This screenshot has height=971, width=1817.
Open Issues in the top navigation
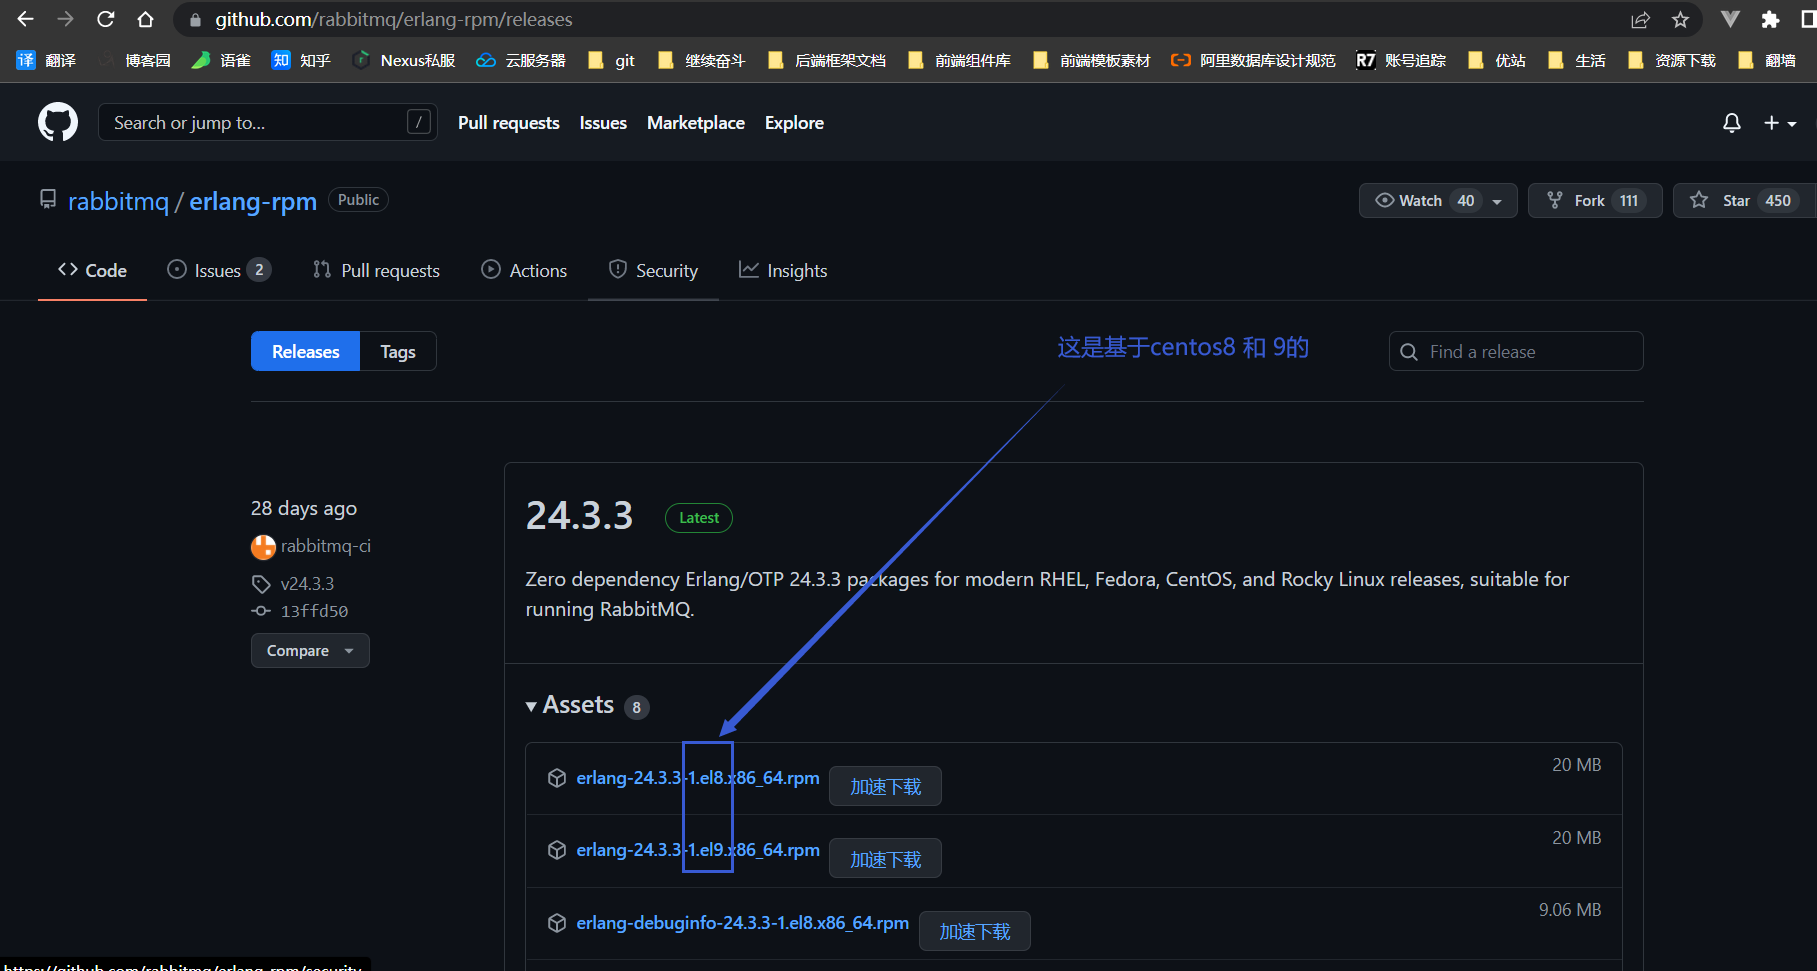pyautogui.click(x=603, y=122)
